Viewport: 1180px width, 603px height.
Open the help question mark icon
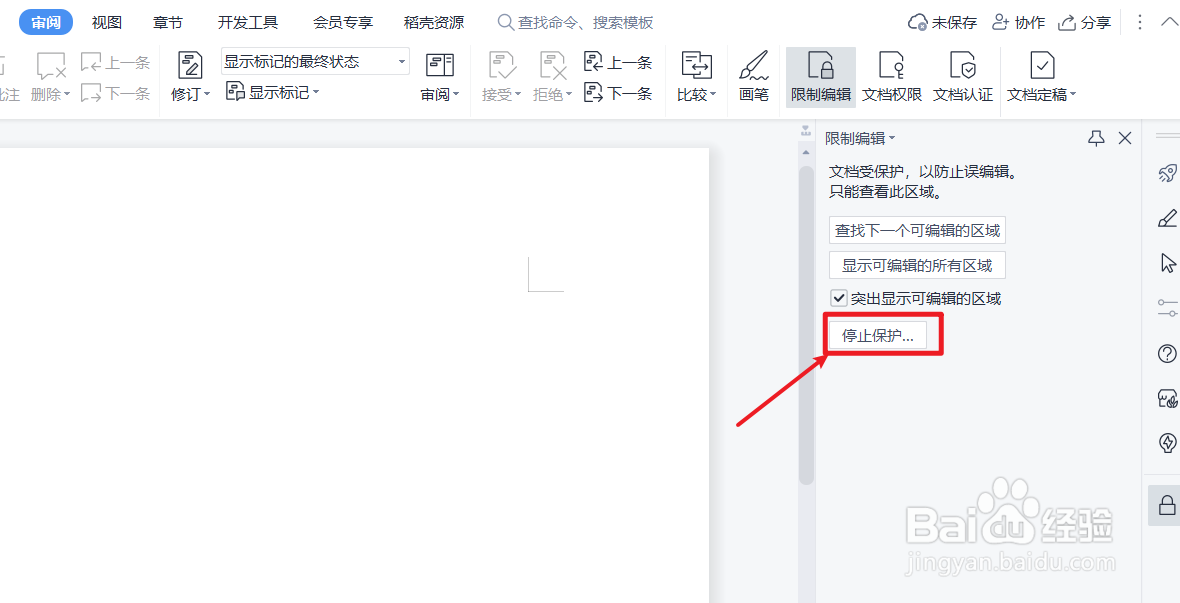(1167, 353)
